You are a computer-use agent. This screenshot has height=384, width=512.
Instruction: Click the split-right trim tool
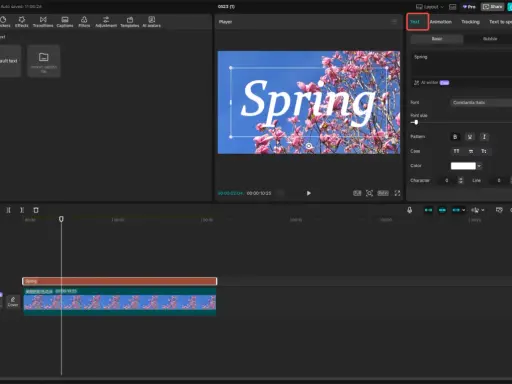22,210
